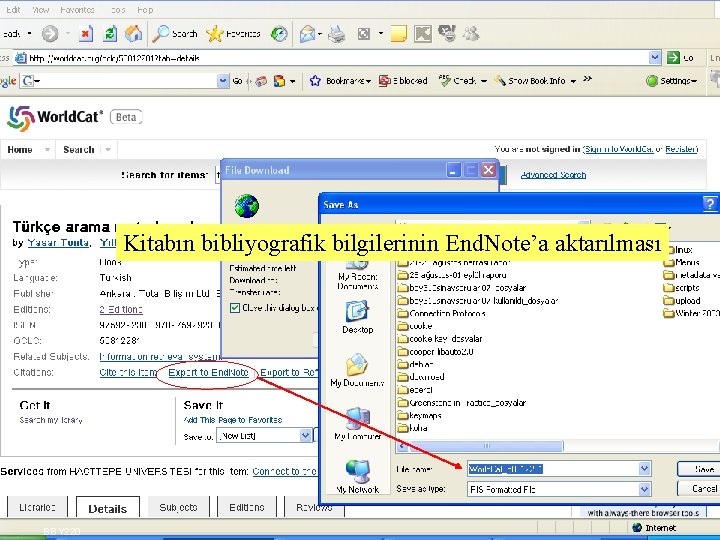Image resolution: width=720 pixels, height=540 pixels.
Task: Expand the address bar dropdown
Action: [655, 57]
